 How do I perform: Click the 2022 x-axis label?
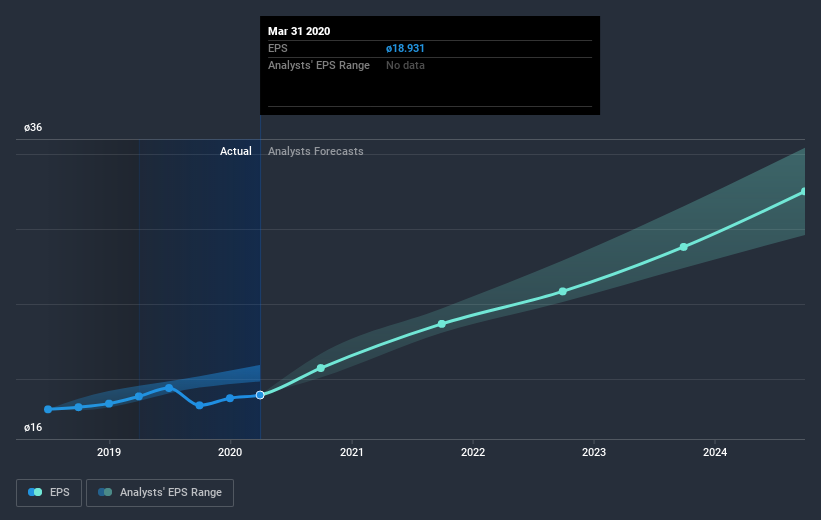[473, 452]
